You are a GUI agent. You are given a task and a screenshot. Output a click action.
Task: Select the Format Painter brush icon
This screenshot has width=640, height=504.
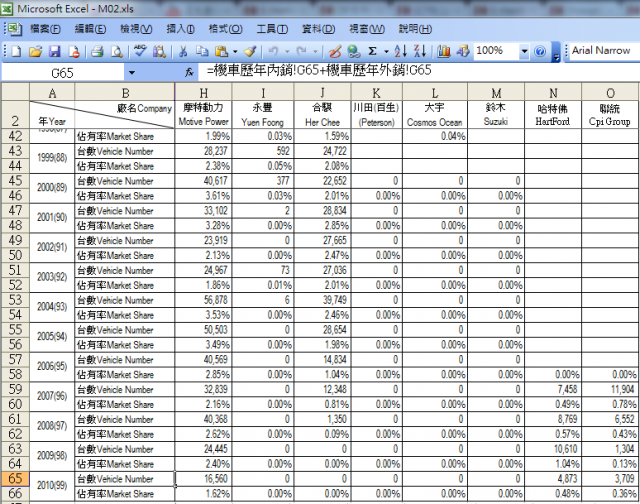(x=250, y=51)
